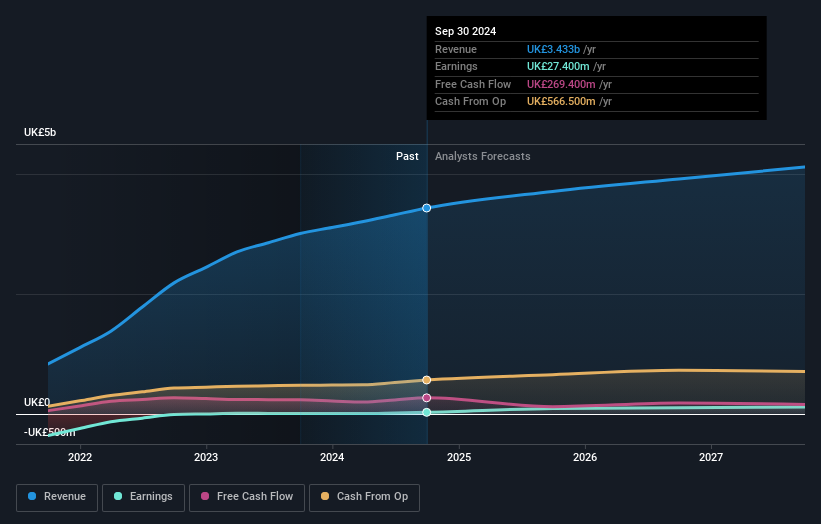Screen dimensions: 821x524
Task: Click the 2025 x-axis label
Action: [x=459, y=457]
